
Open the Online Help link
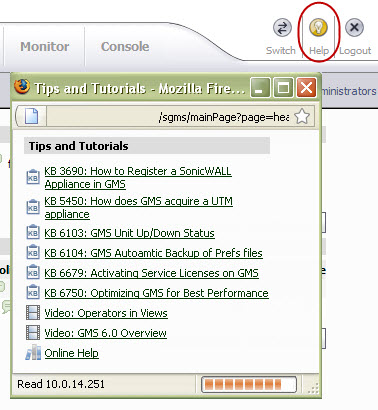pos(71,353)
